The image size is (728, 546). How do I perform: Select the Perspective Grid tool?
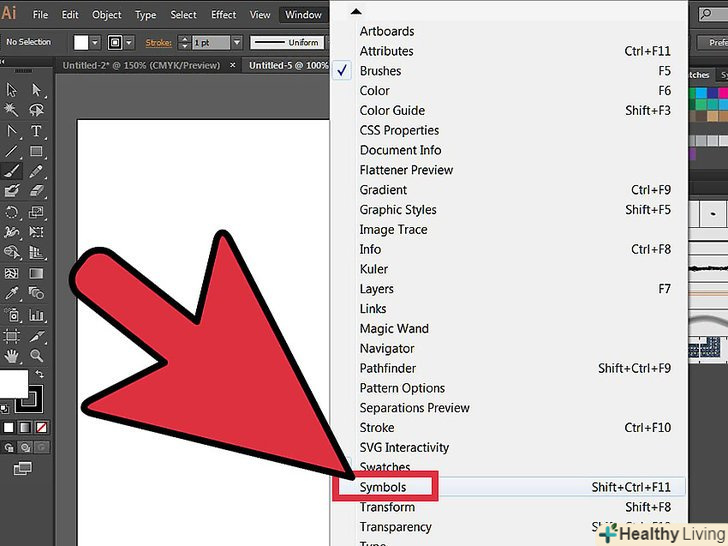(36, 252)
